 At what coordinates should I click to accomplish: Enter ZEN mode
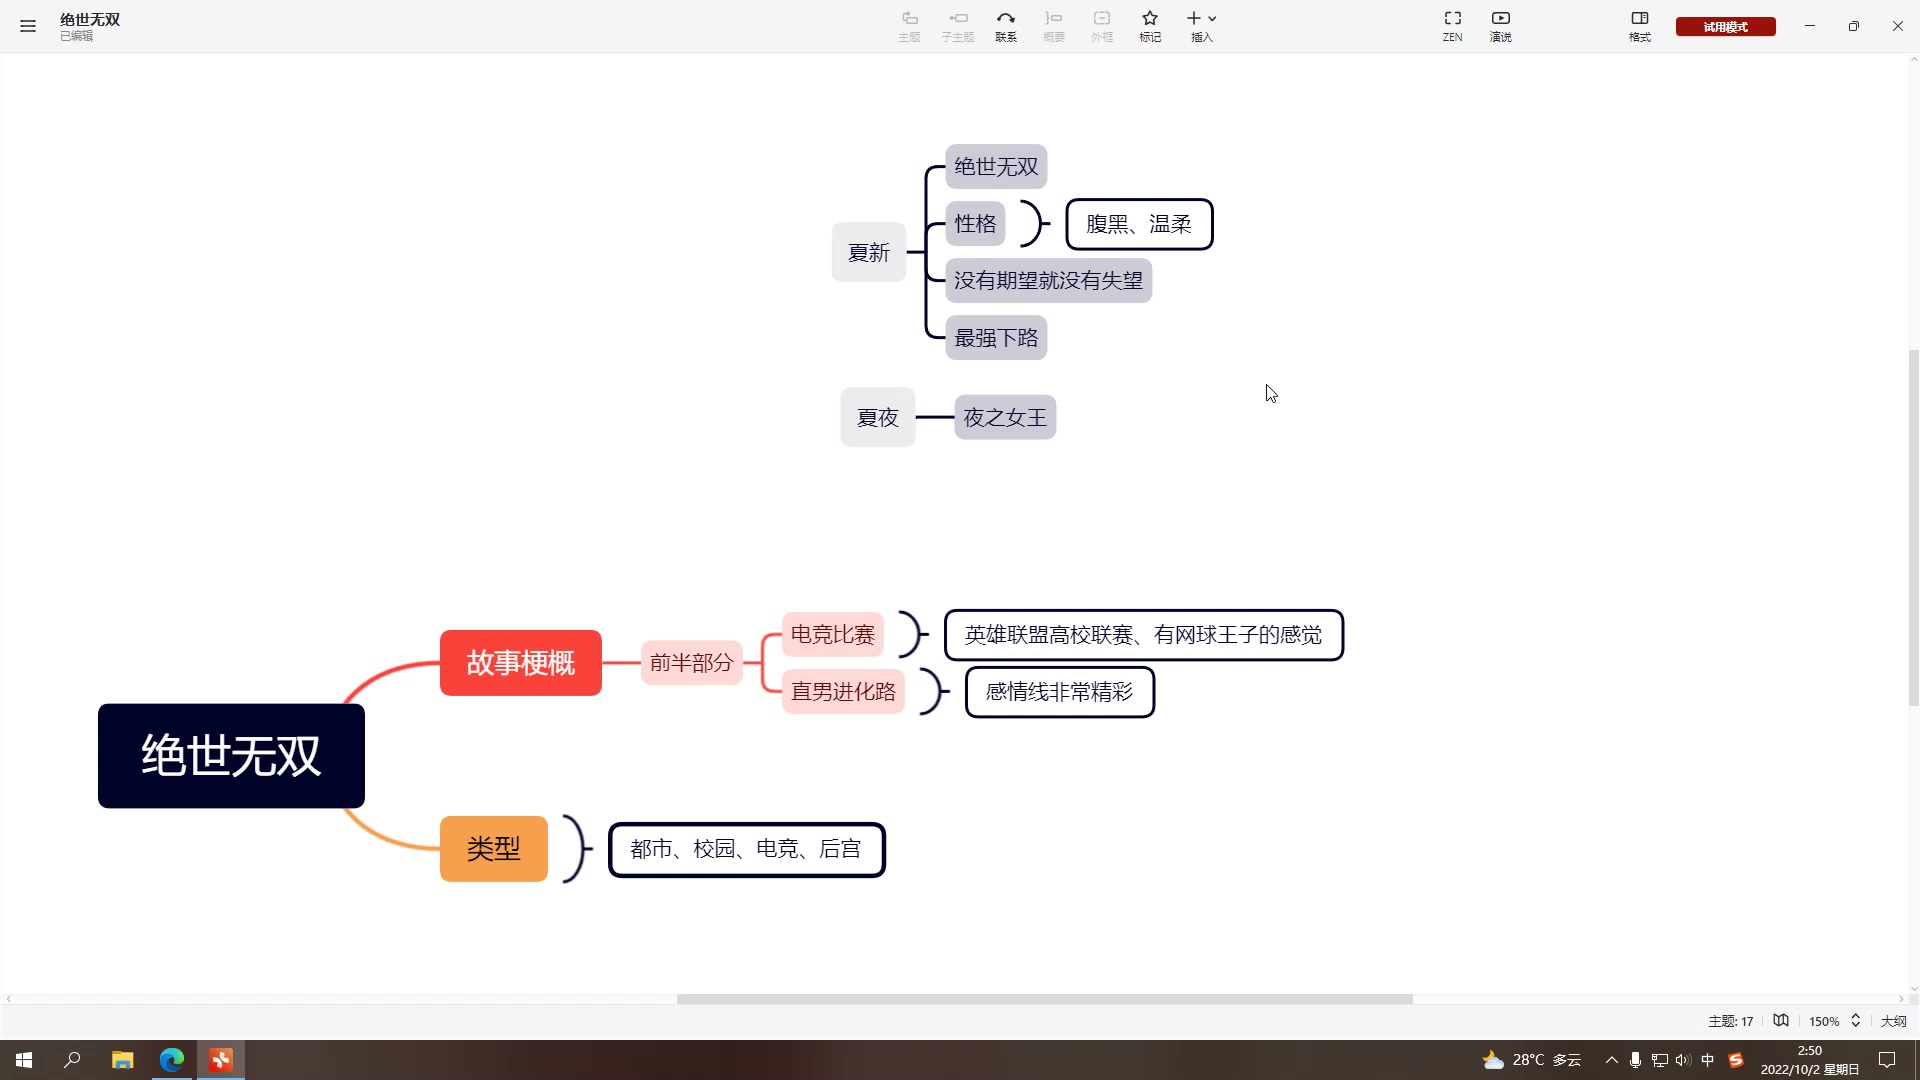[x=1452, y=26]
